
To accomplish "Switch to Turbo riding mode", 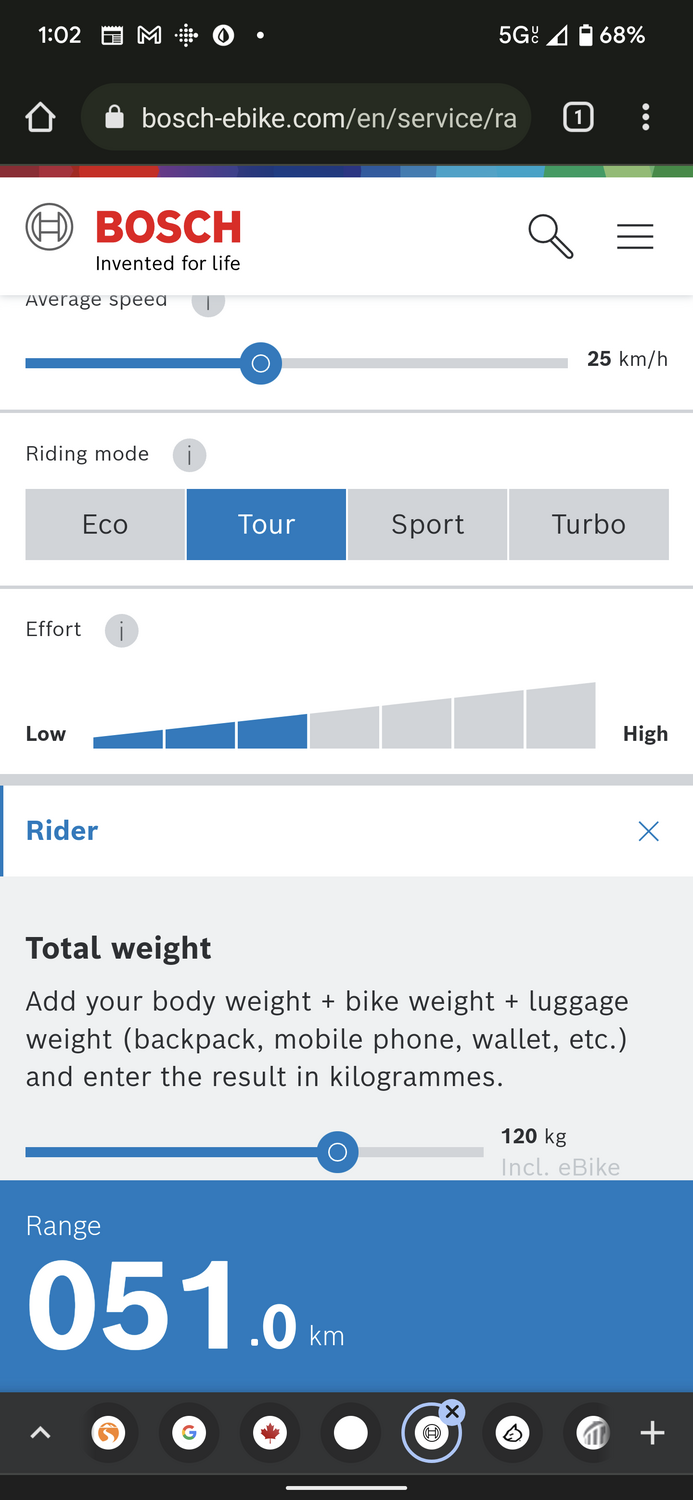I will coord(589,524).
